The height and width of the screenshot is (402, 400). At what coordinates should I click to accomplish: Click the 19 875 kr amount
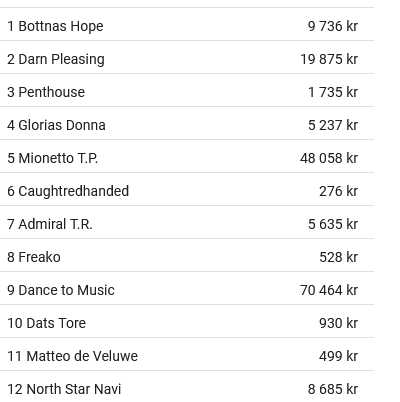[x=329, y=59]
